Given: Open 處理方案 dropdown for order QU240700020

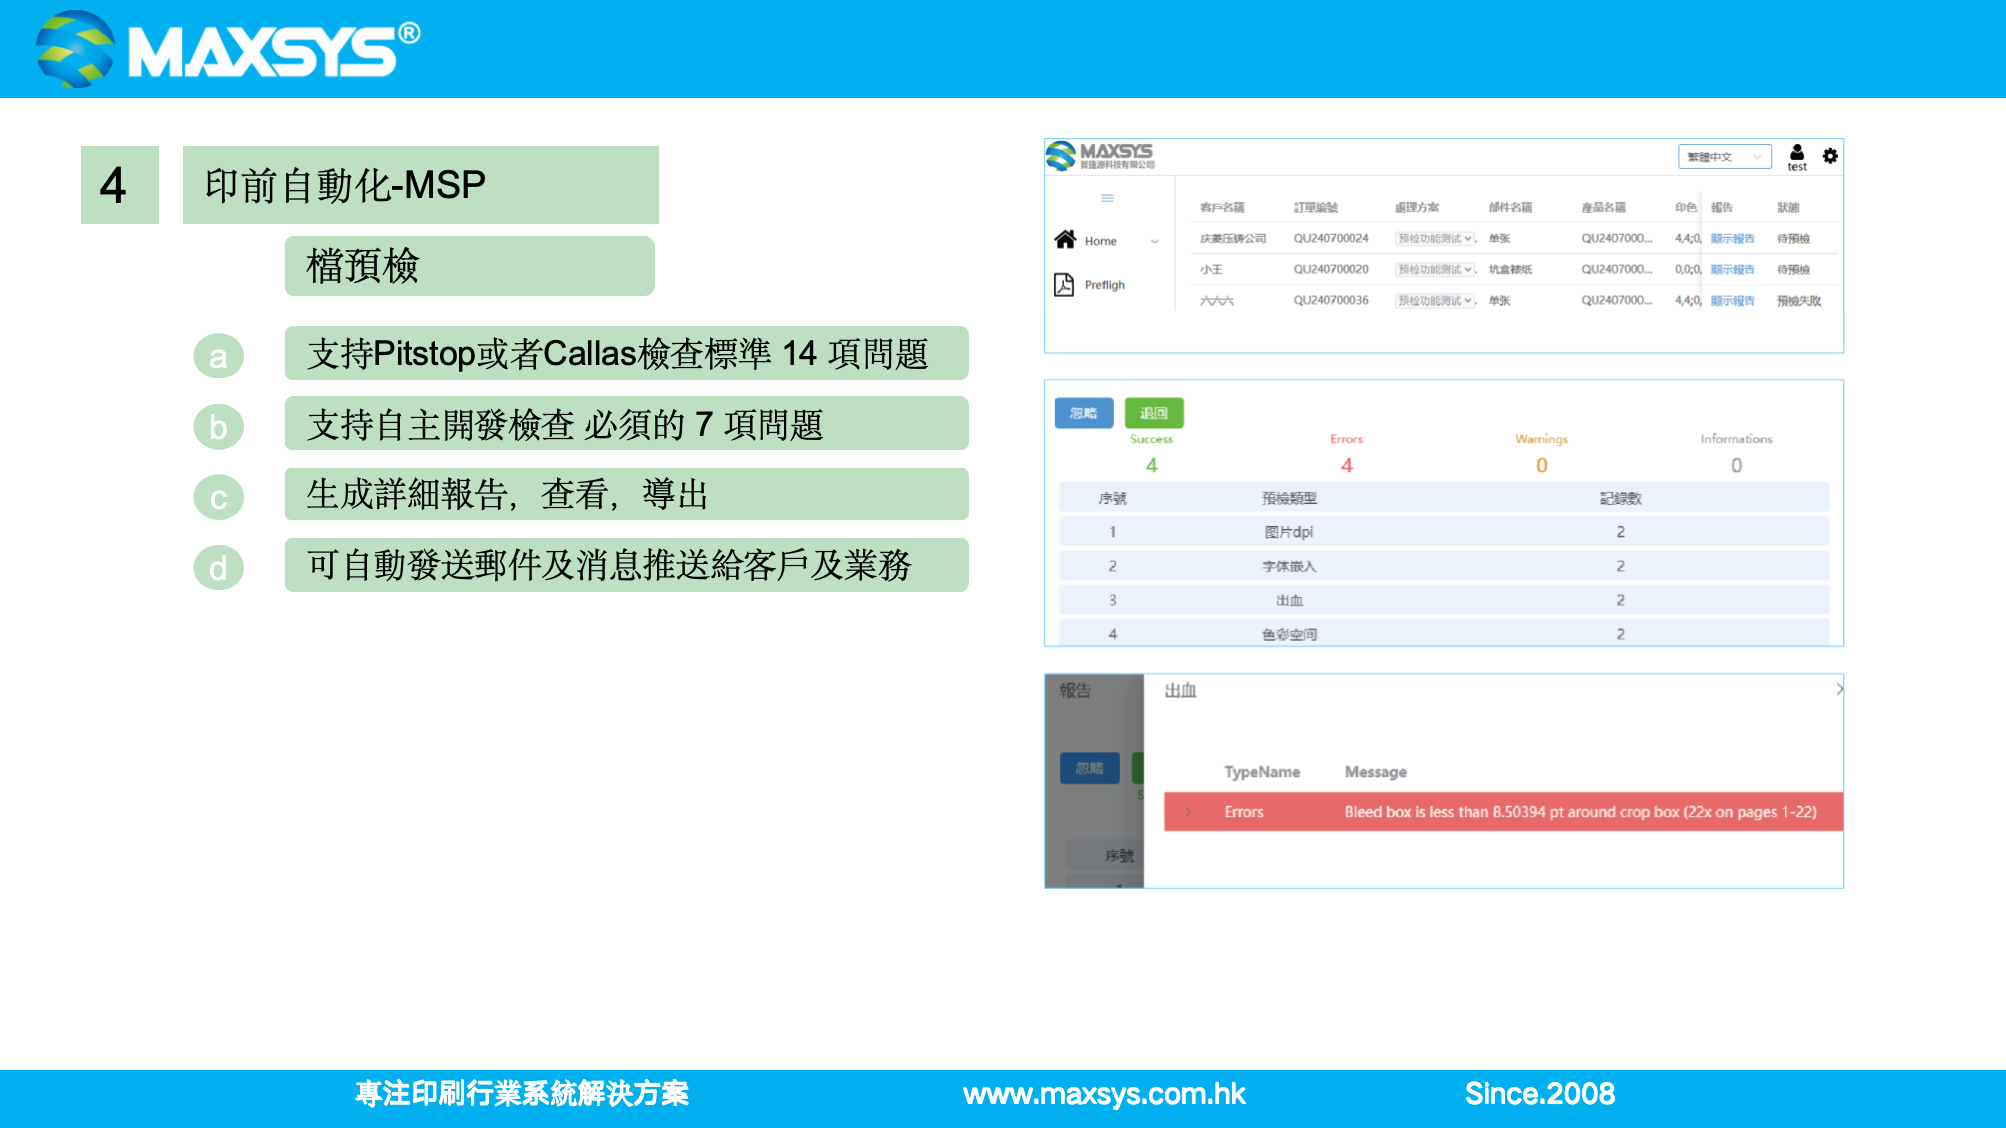Looking at the screenshot, I should (x=1435, y=270).
